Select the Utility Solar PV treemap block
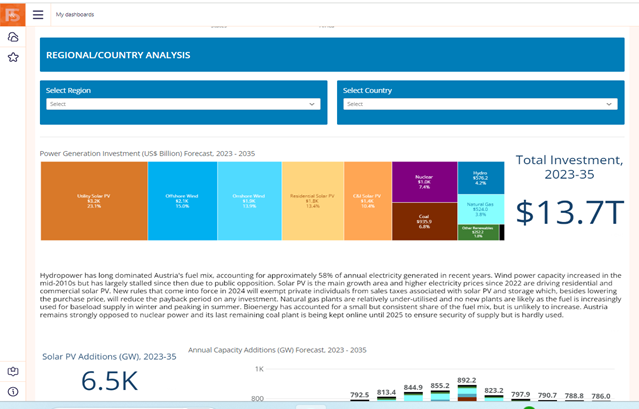This screenshot has height=409, width=639. click(93, 200)
